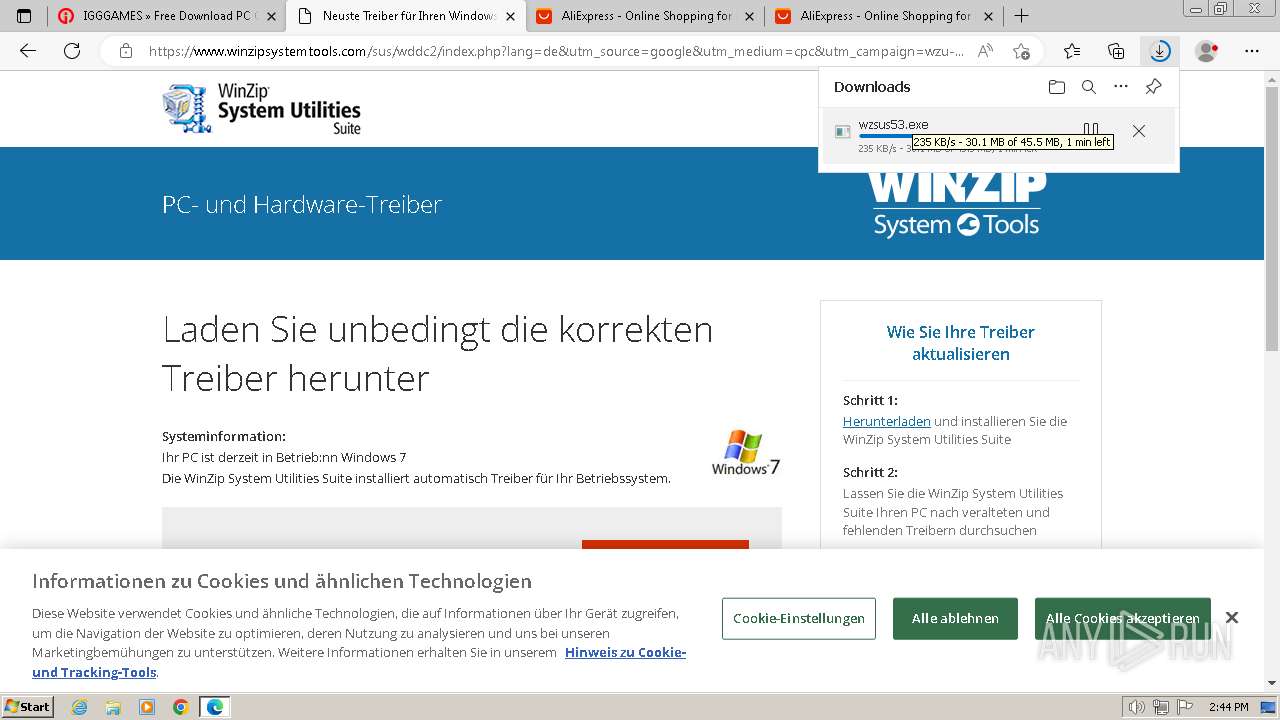Open Collections toolbar icon
Viewport: 1280px width, 720px height.
1116,51
